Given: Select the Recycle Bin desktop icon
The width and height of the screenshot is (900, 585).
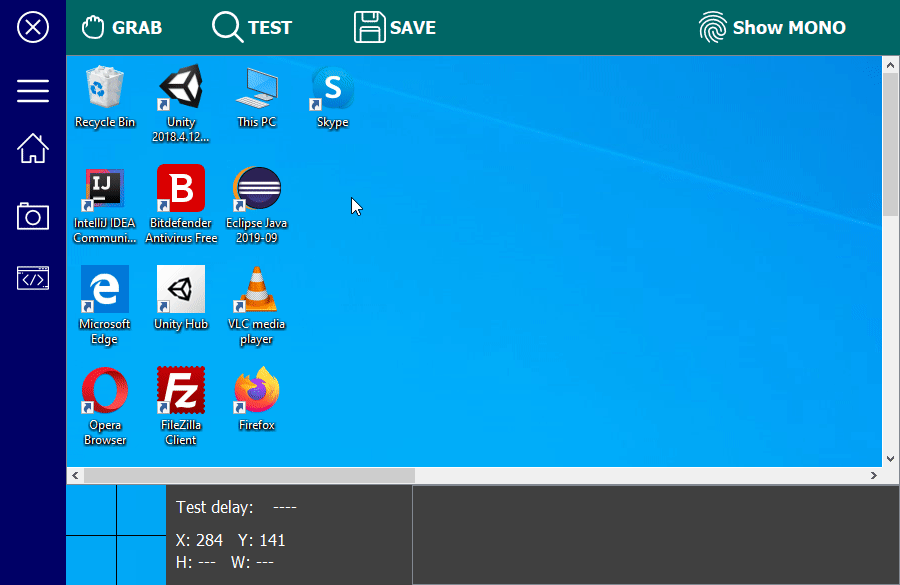Looking at the screenshot, I should [x=104, y=97].
